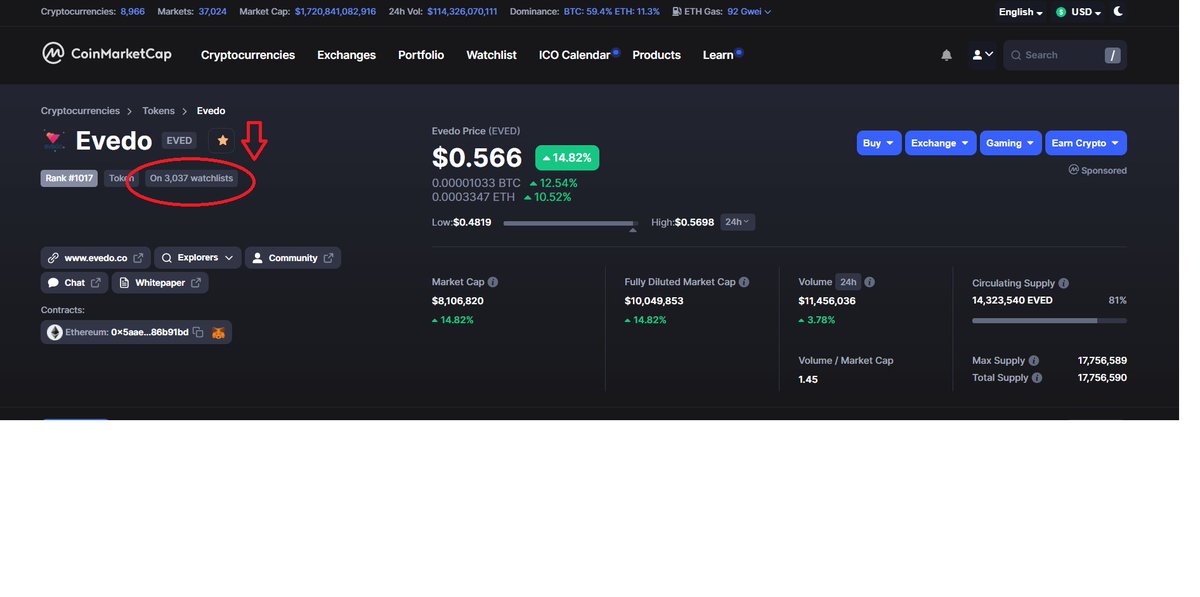Viewport: 1200px width, 597px height.
Task: Click the Evedo token logo
Action: click(x=54, y=141)
